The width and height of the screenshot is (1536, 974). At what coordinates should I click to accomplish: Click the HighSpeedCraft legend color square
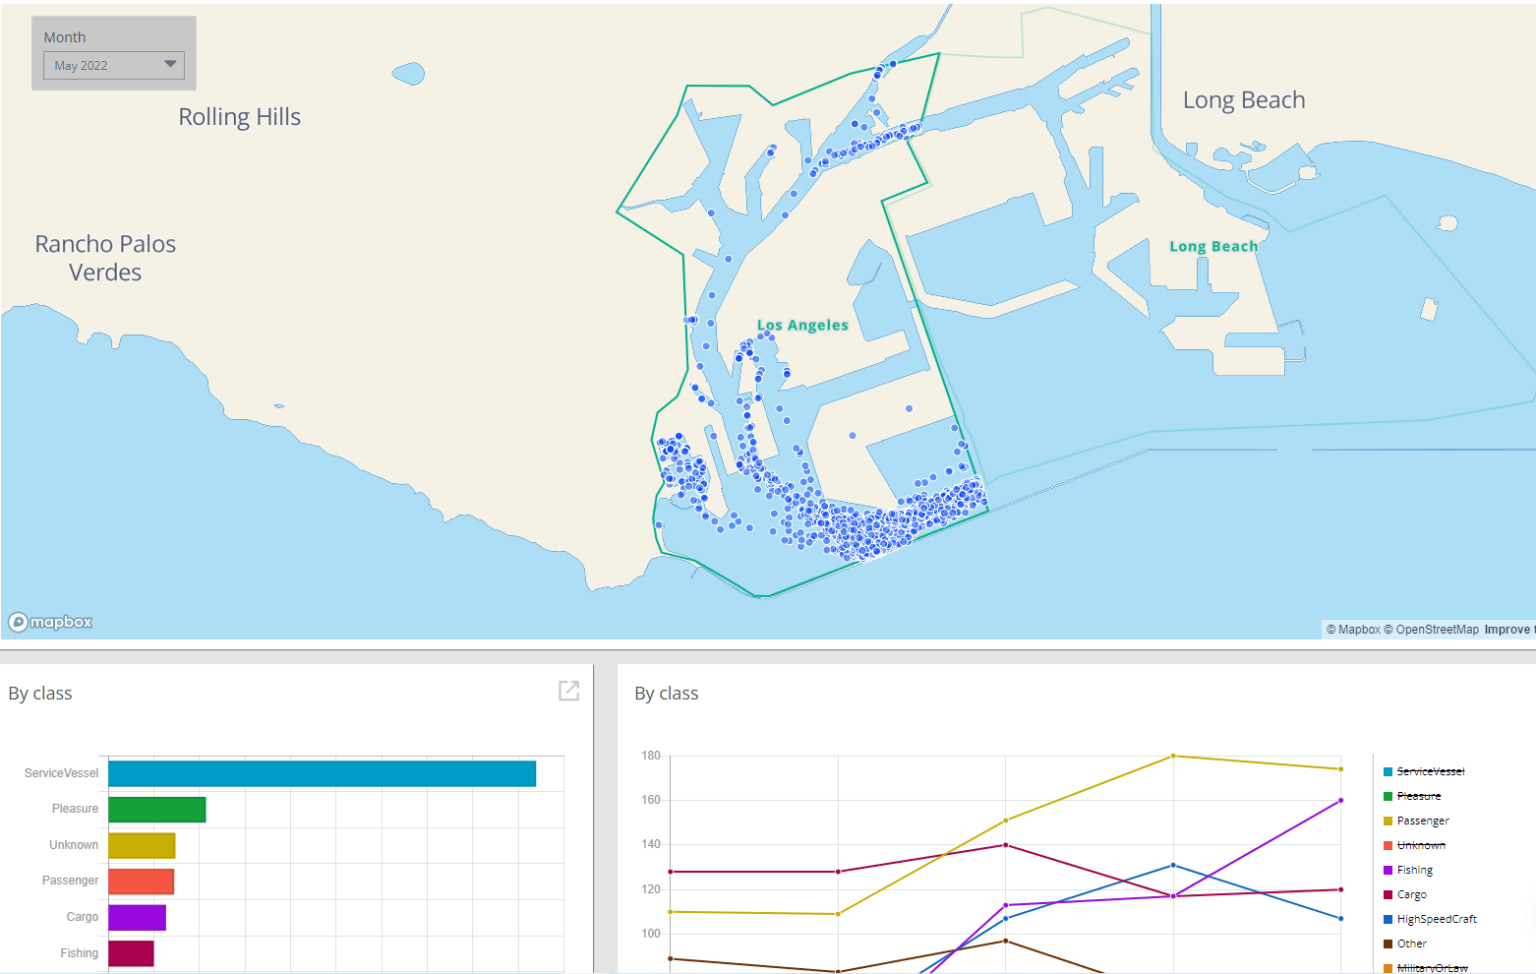1387,918
